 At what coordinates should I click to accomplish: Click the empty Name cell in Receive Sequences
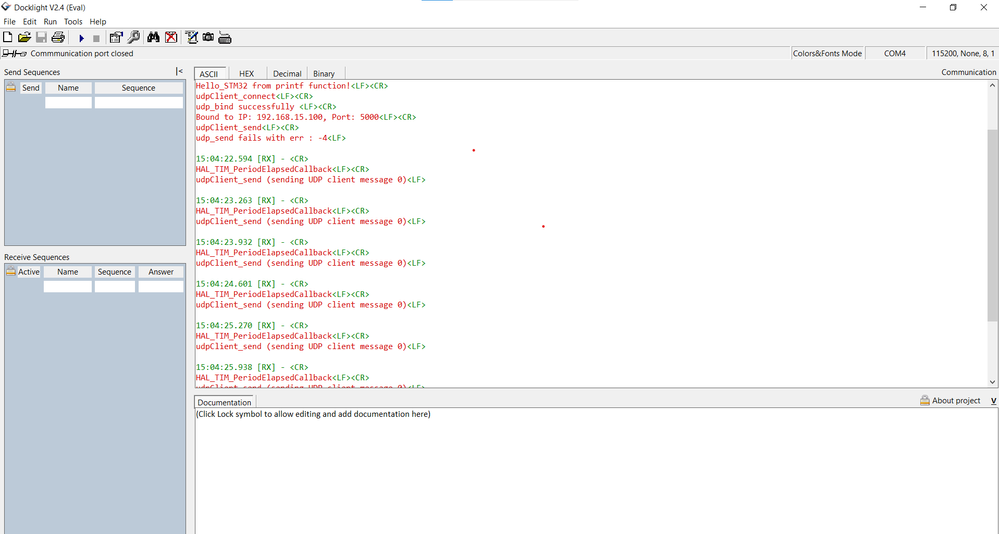point(68,286)
